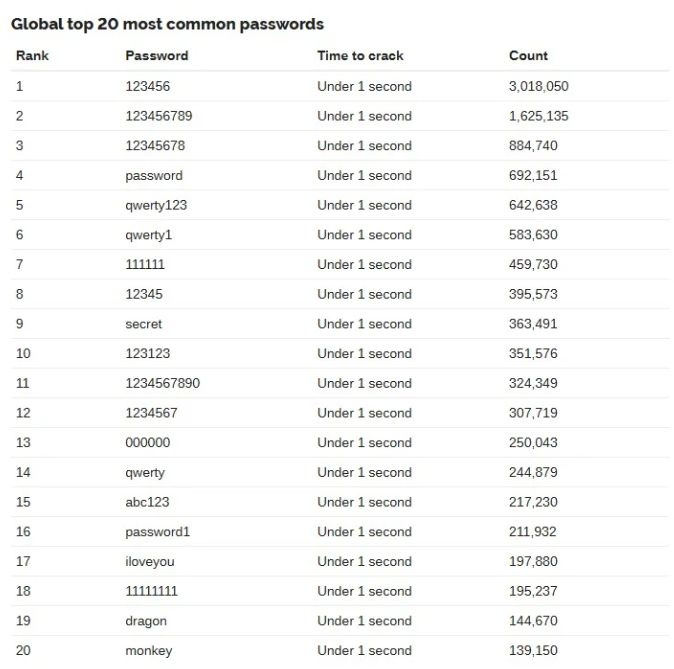Click the secret password entry
Image resolution: width=674 pixels, height=669 pixels.
[144, 324]
